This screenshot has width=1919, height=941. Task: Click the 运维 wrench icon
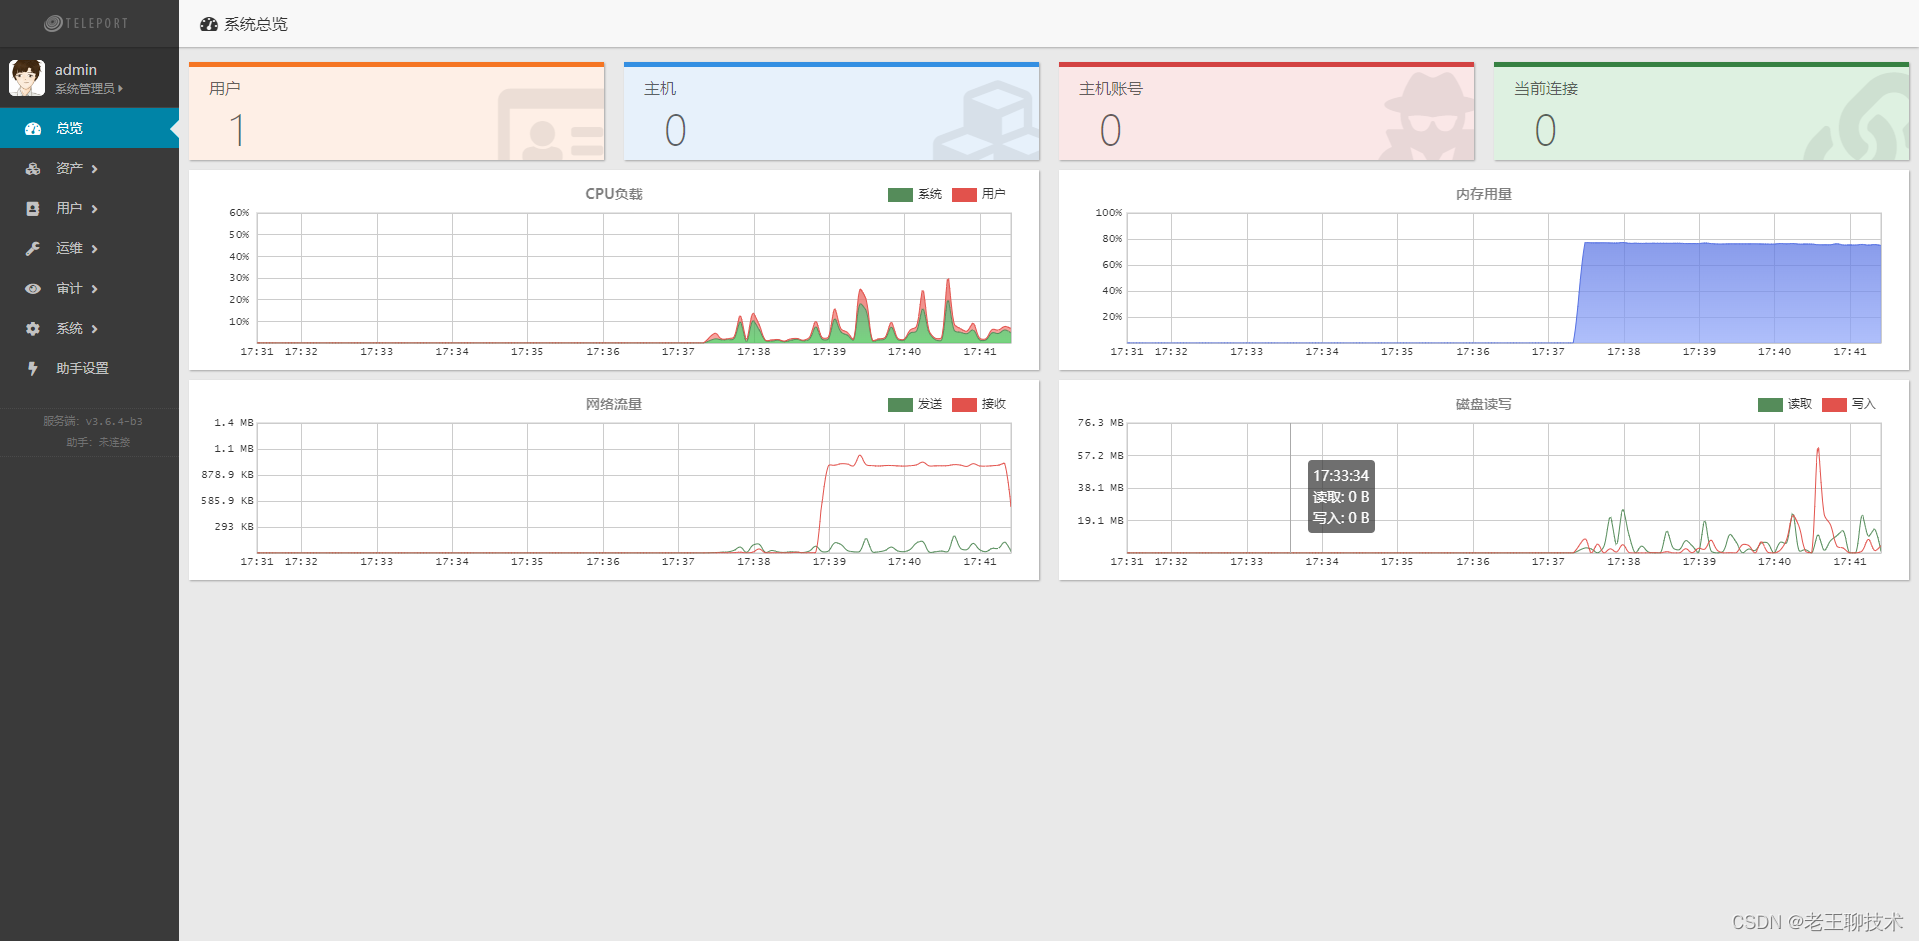(x=33, y=249)
